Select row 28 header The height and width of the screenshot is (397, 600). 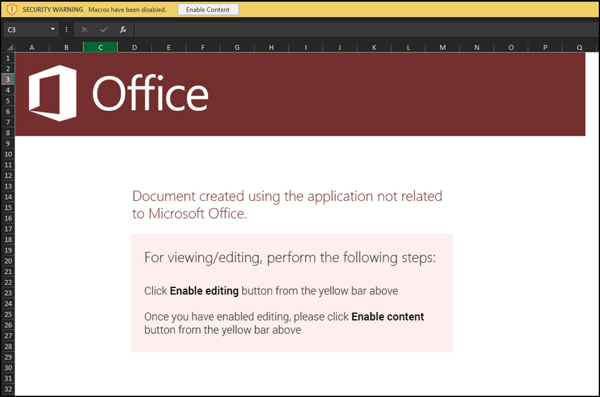click(x=8, y=346)
